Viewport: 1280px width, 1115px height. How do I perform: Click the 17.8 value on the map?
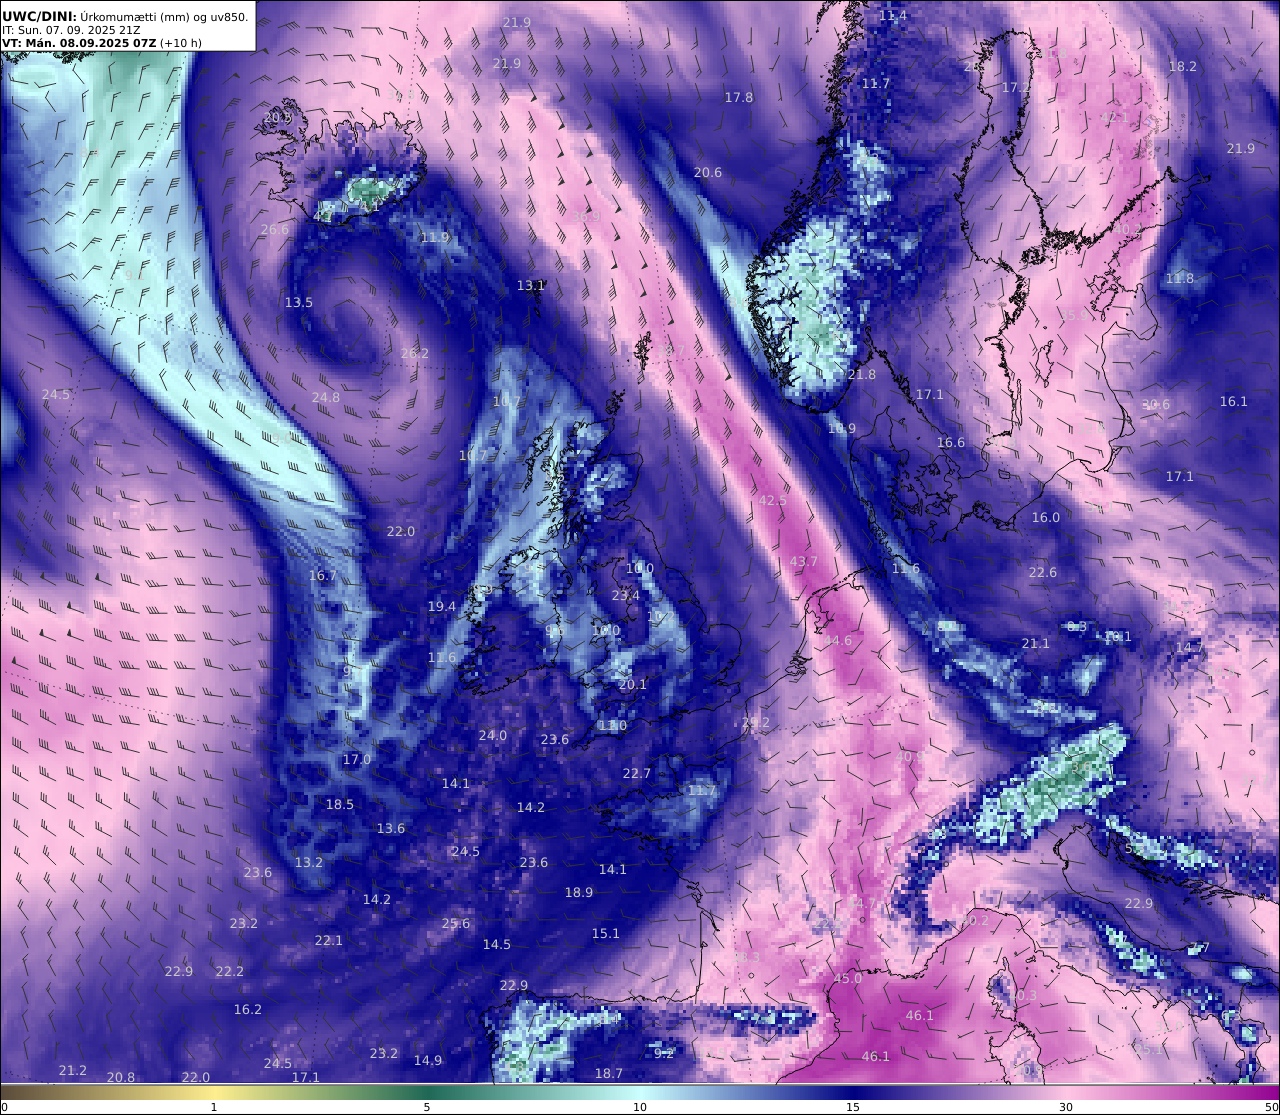739,97
